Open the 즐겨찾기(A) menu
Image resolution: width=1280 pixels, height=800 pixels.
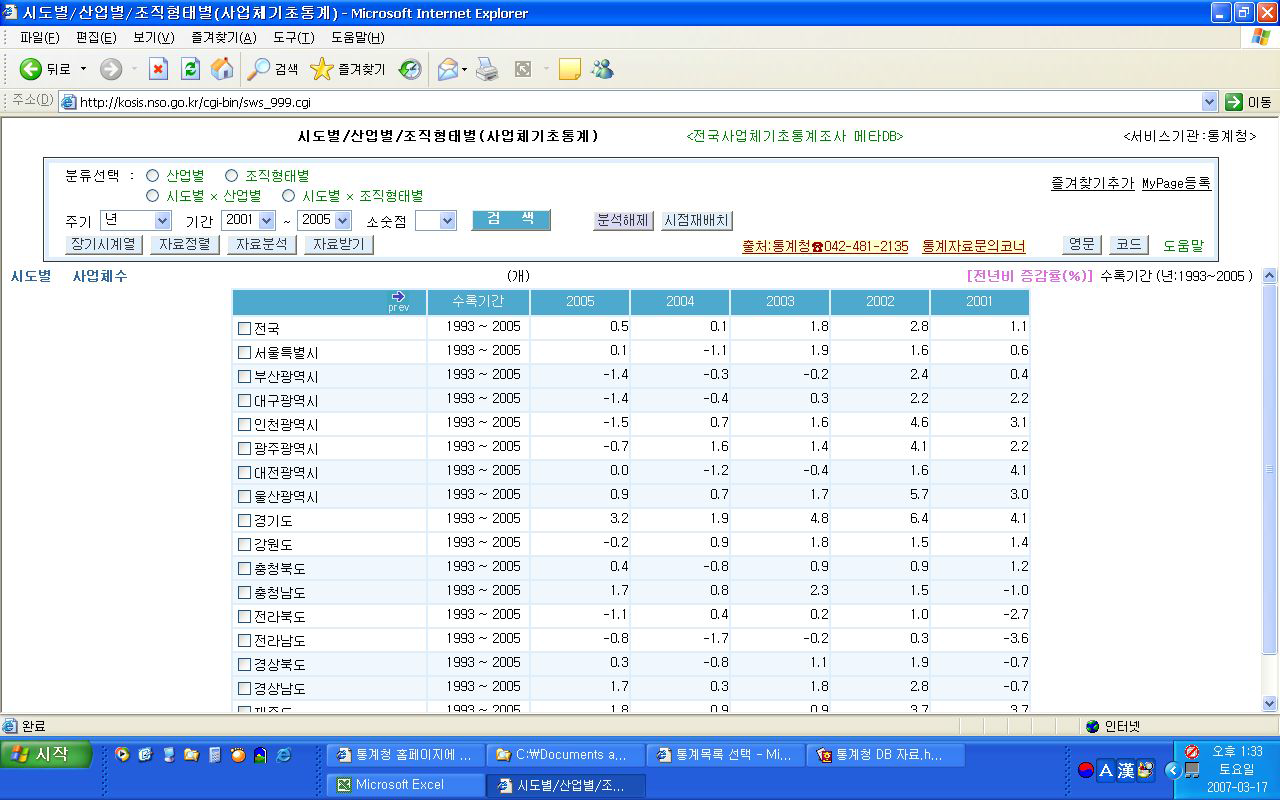click(223, 37)
